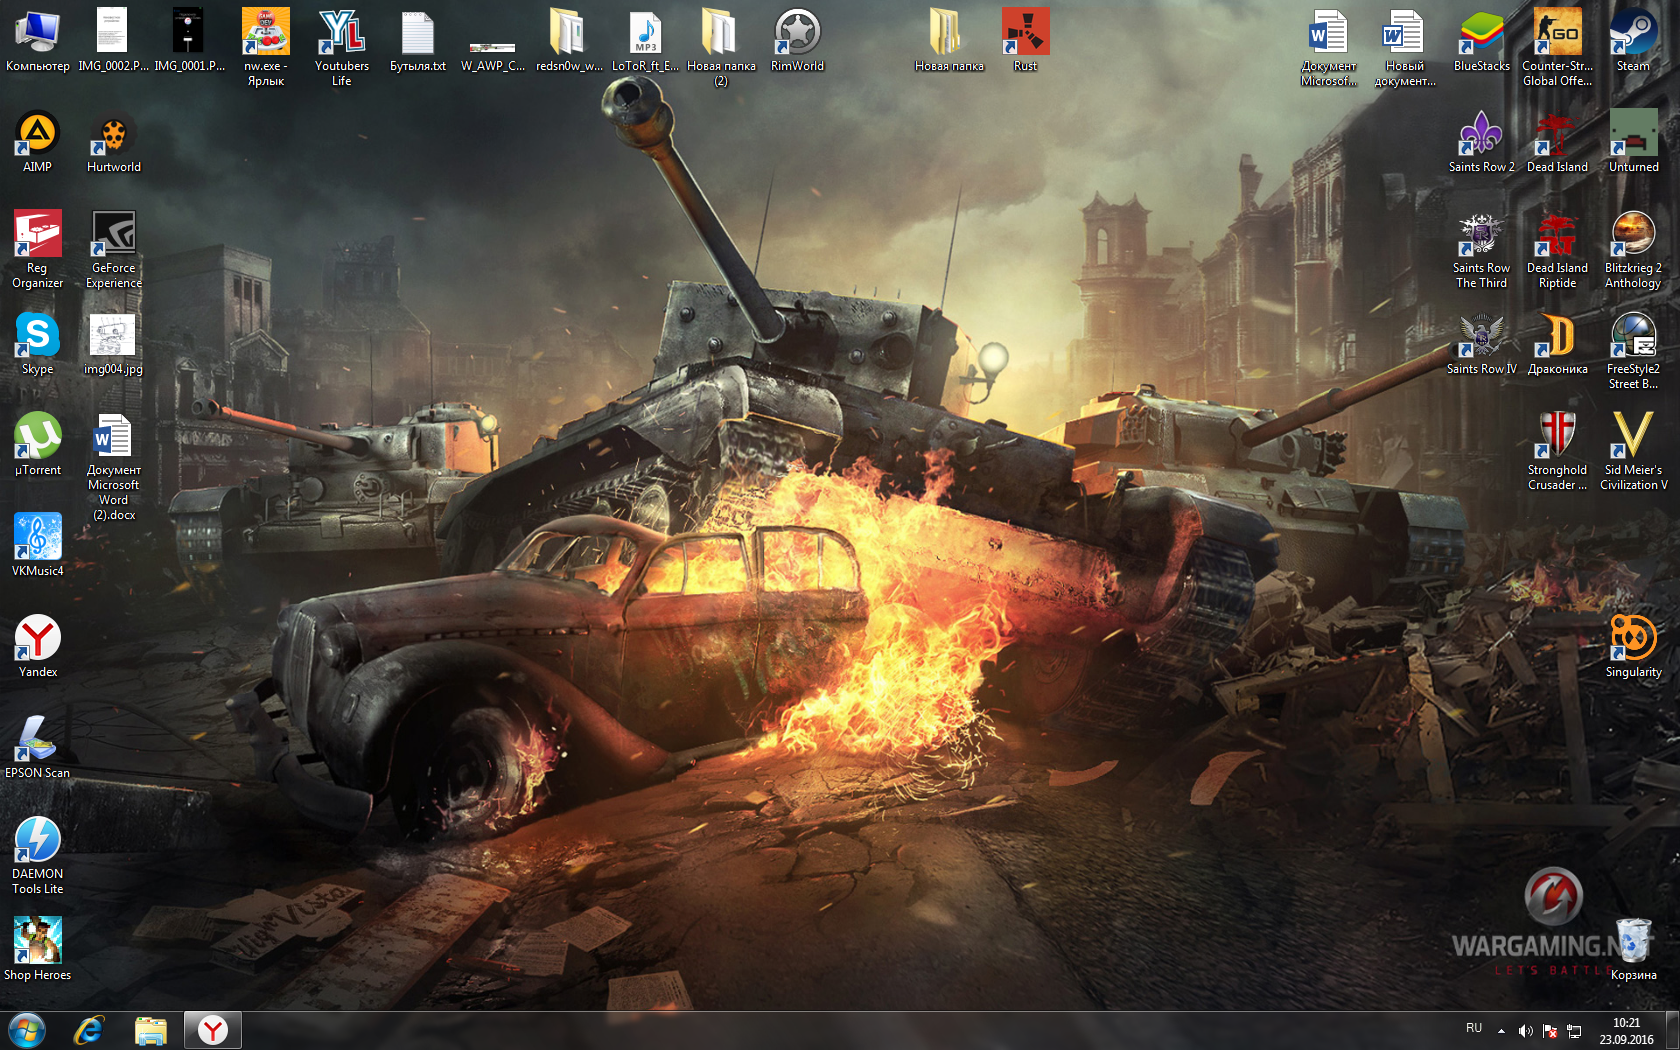Launch the Драконика shortcut

(1557, 343)
